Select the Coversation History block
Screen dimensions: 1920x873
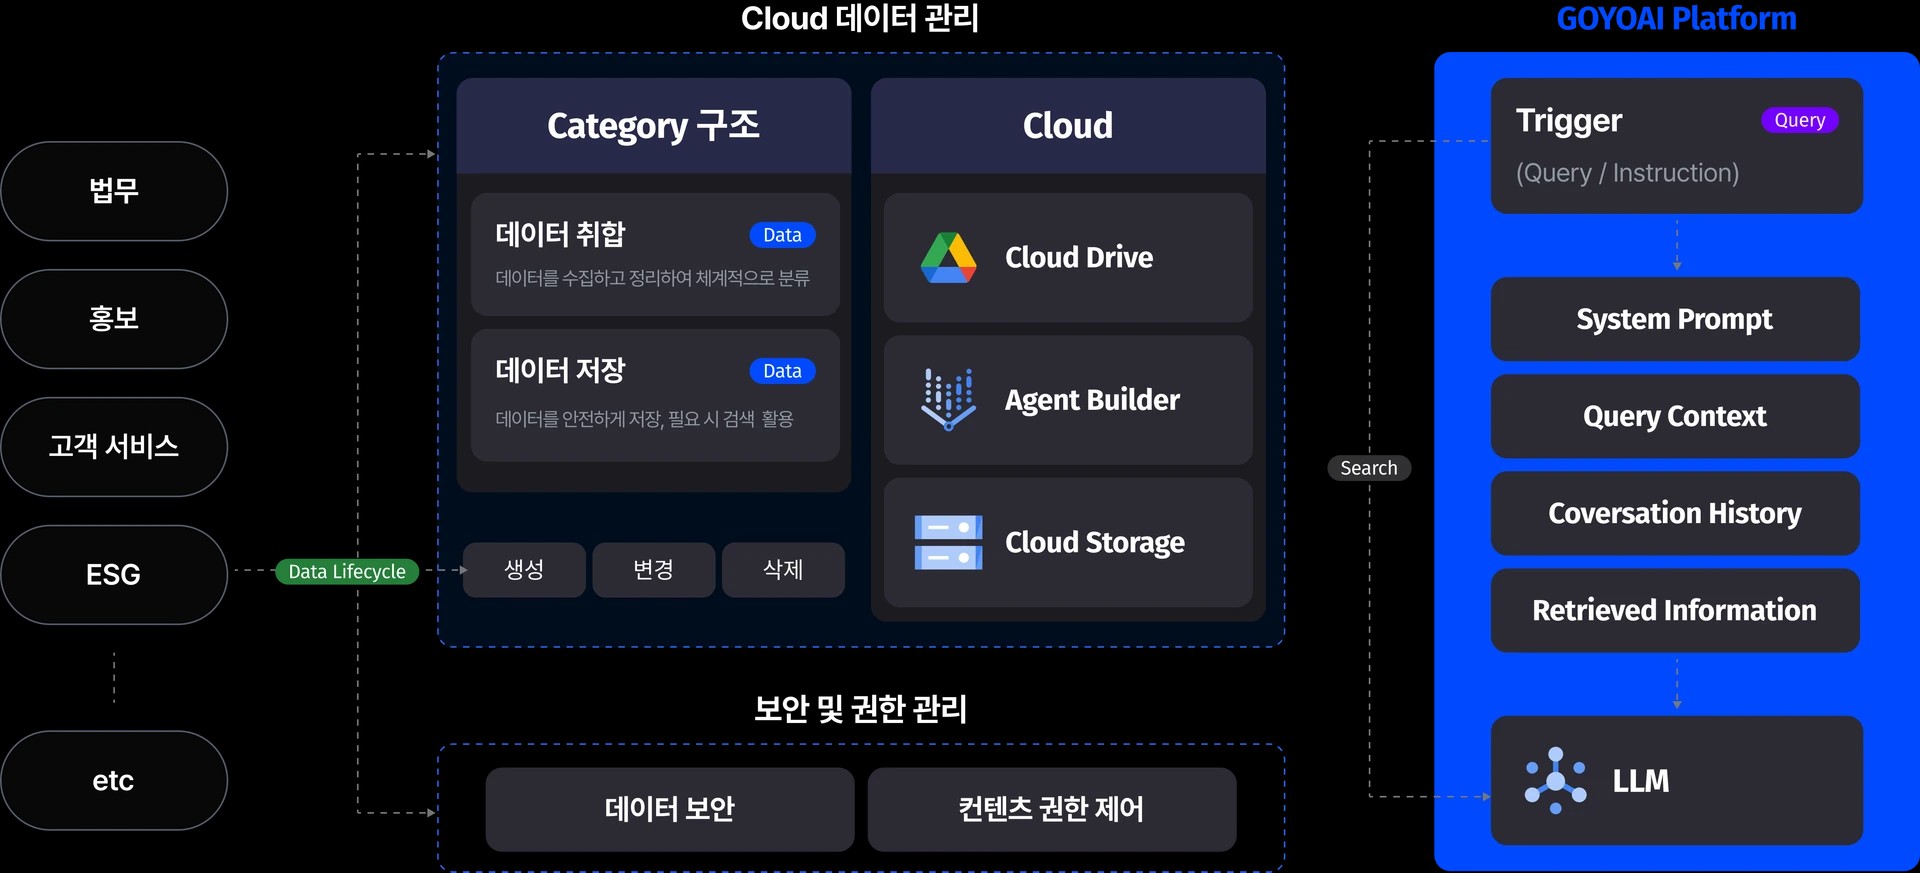[x=1675, y=513]
